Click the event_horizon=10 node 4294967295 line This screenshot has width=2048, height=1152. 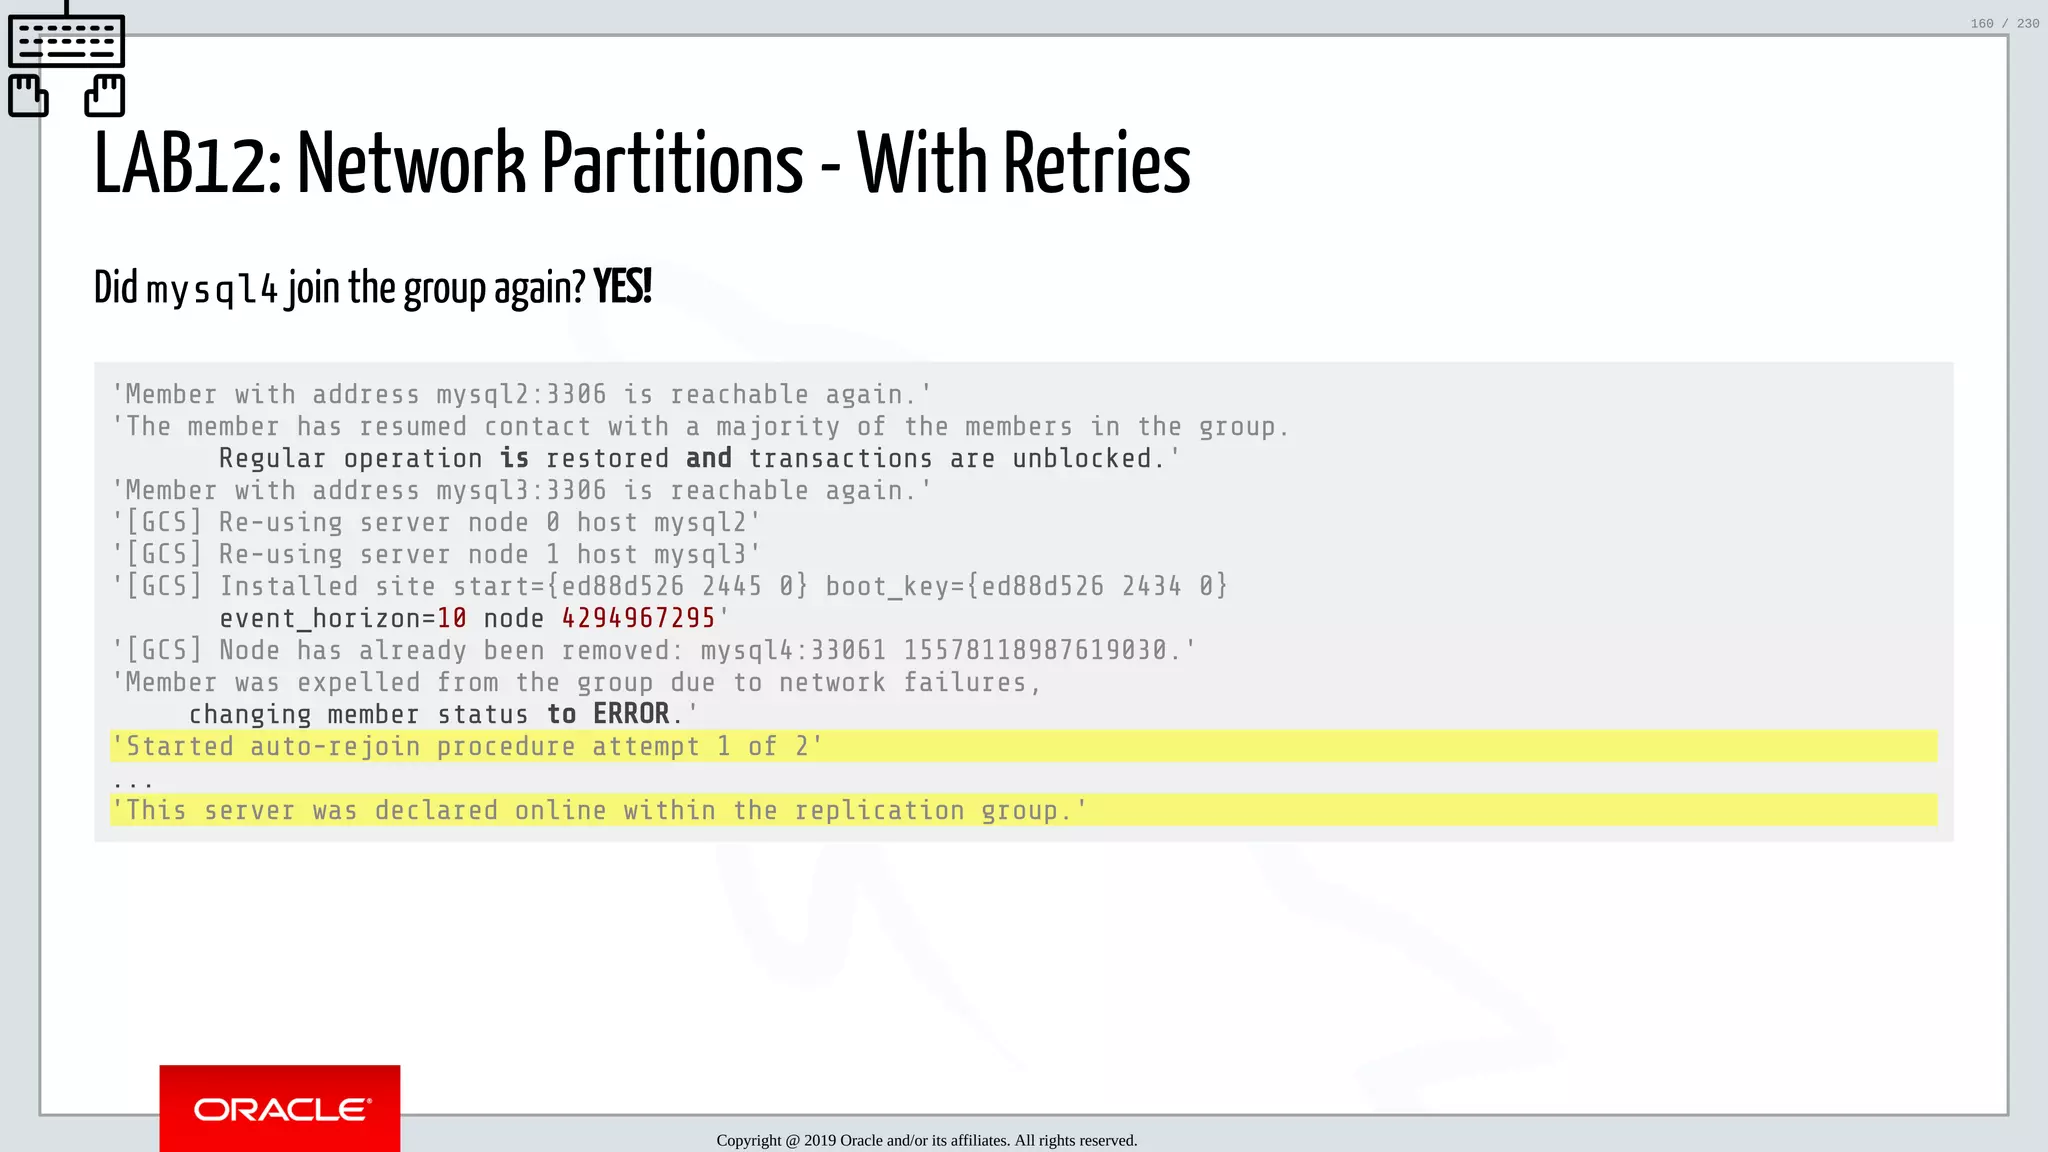[474, 619]
